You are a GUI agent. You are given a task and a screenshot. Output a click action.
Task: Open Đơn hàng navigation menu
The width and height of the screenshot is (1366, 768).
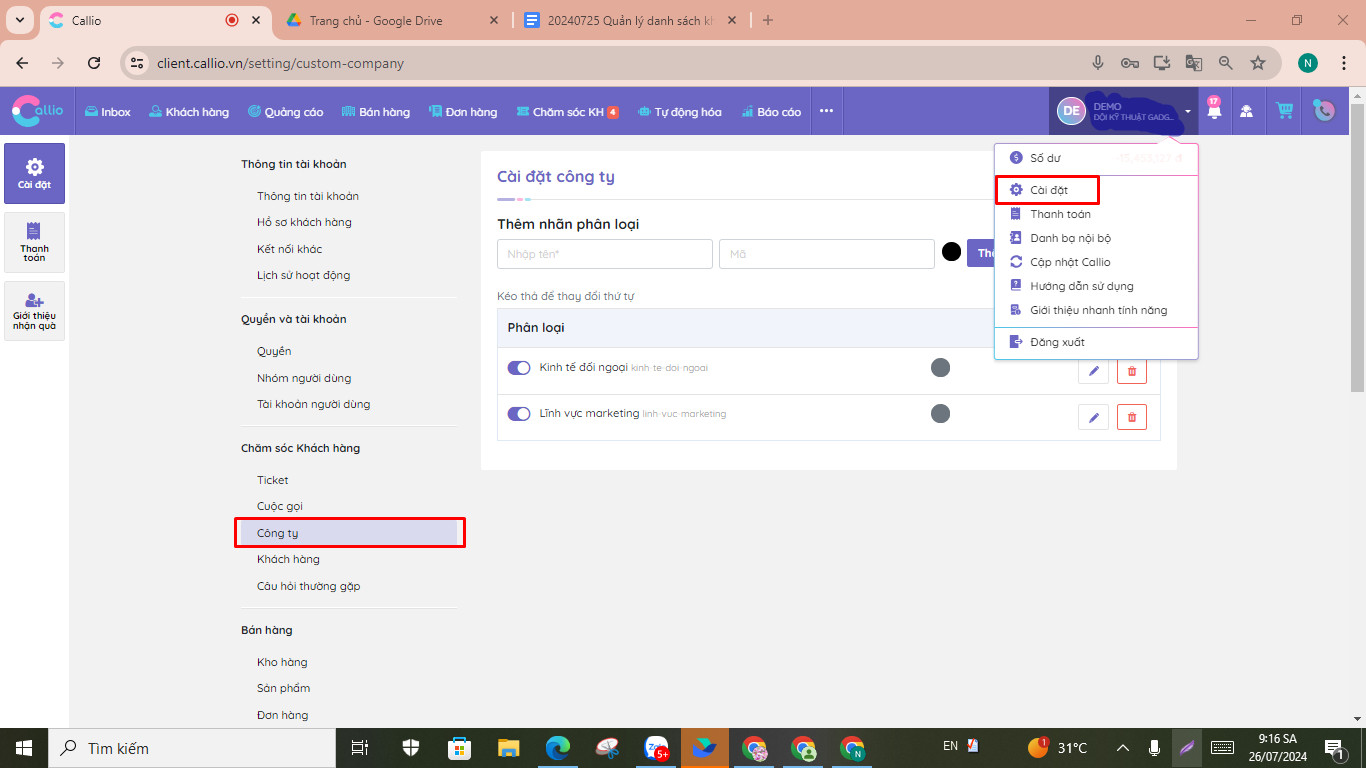(x=463, y=112)
